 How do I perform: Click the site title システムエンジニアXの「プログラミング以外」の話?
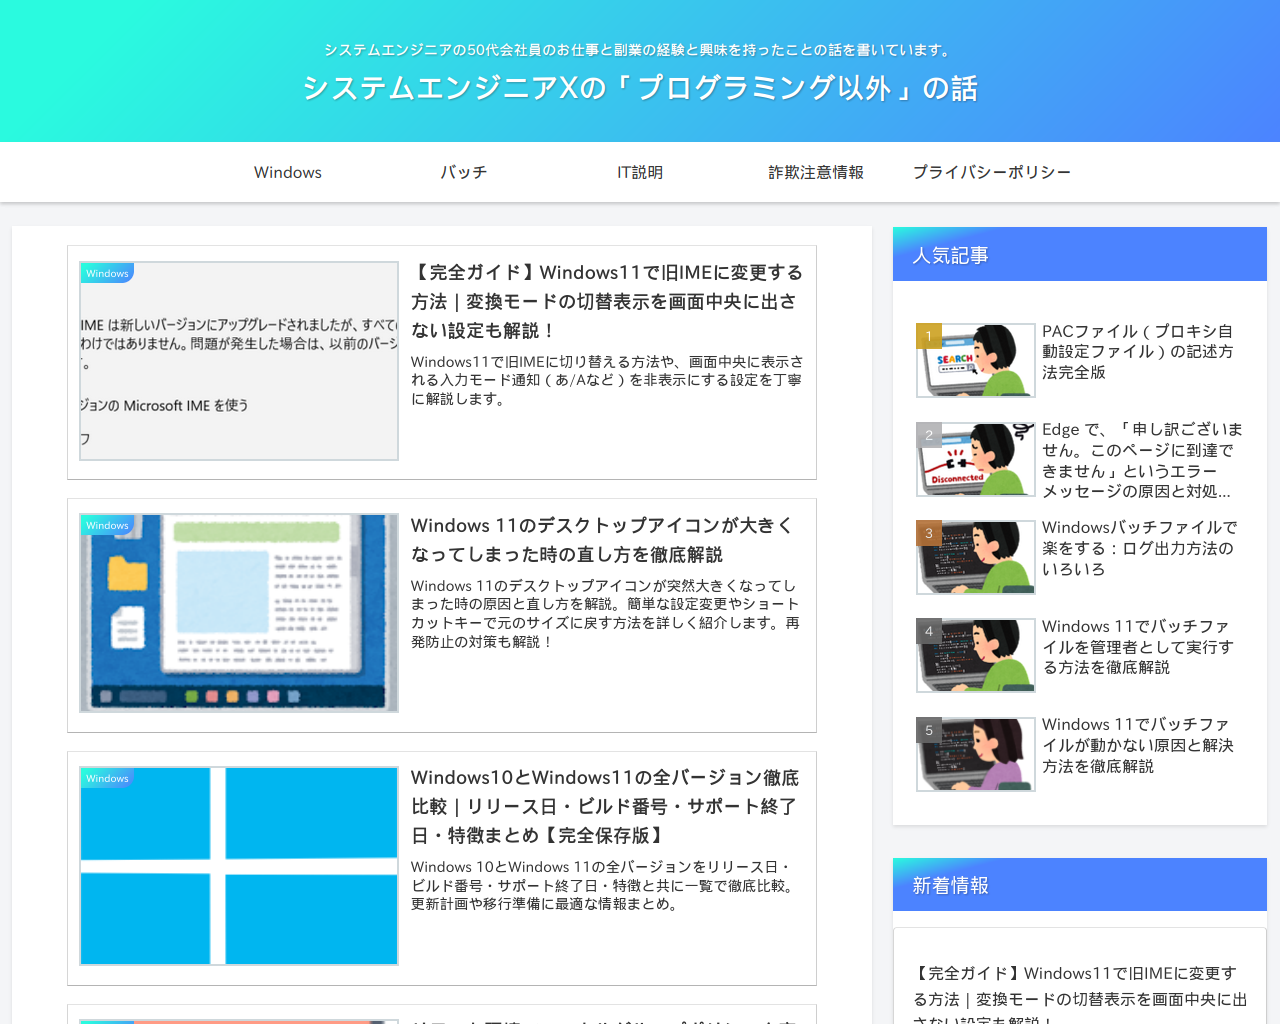pos(640,88)
